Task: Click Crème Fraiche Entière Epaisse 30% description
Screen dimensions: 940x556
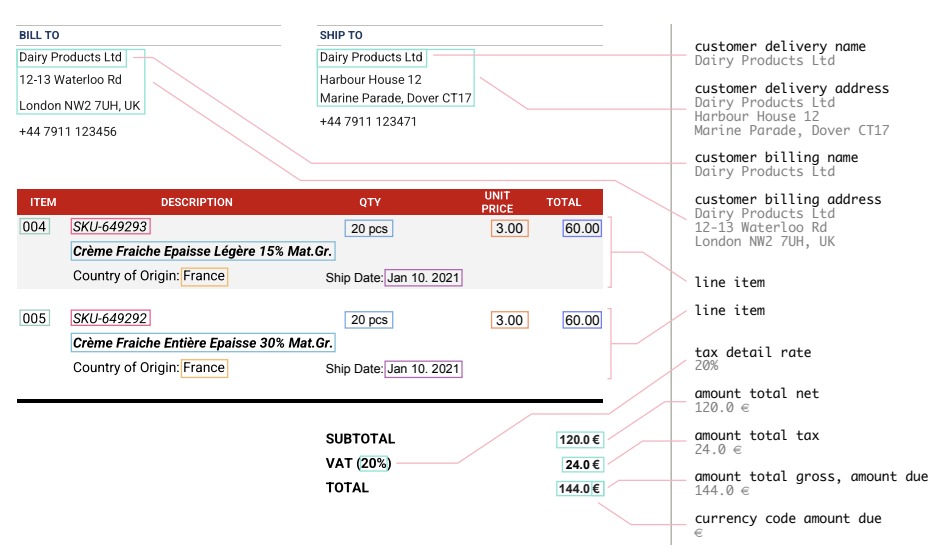Action: (203, 343)
